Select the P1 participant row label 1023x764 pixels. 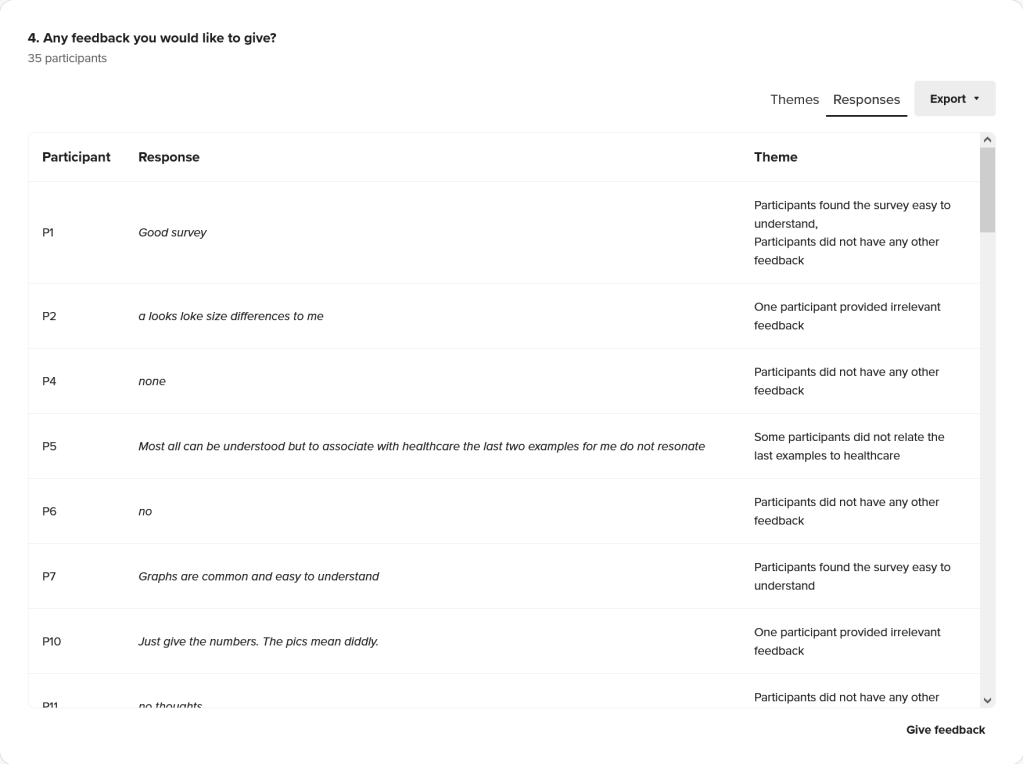(48, 233)
